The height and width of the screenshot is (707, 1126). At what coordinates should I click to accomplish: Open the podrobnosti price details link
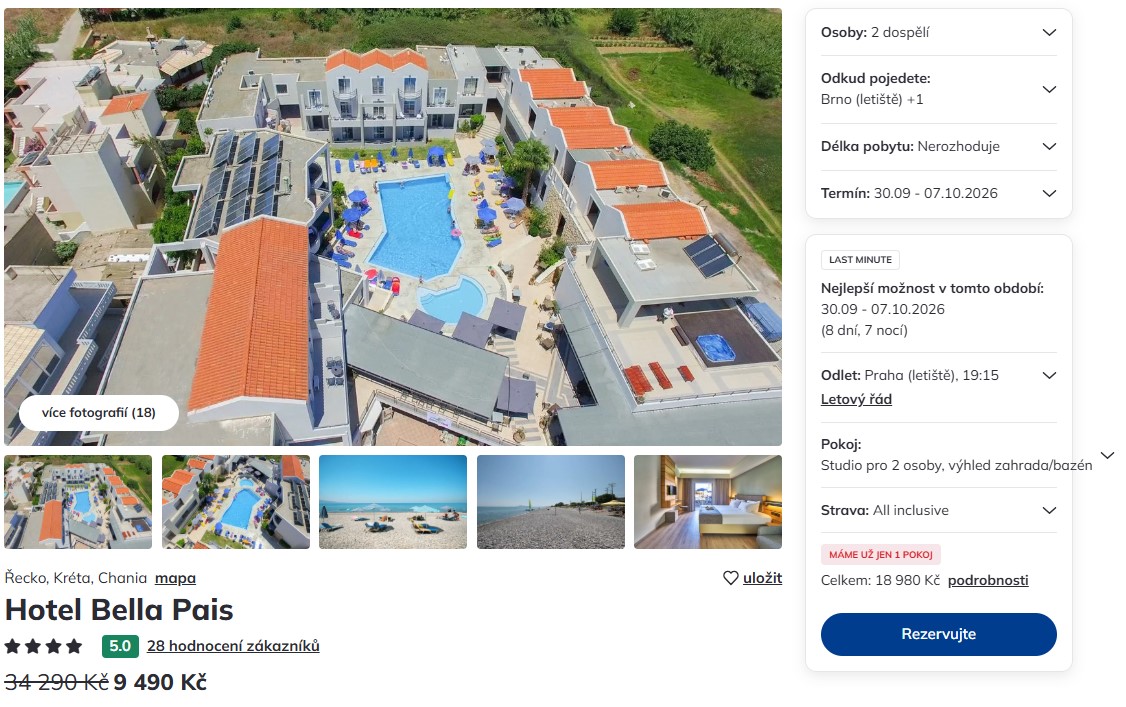pos(987,581)
